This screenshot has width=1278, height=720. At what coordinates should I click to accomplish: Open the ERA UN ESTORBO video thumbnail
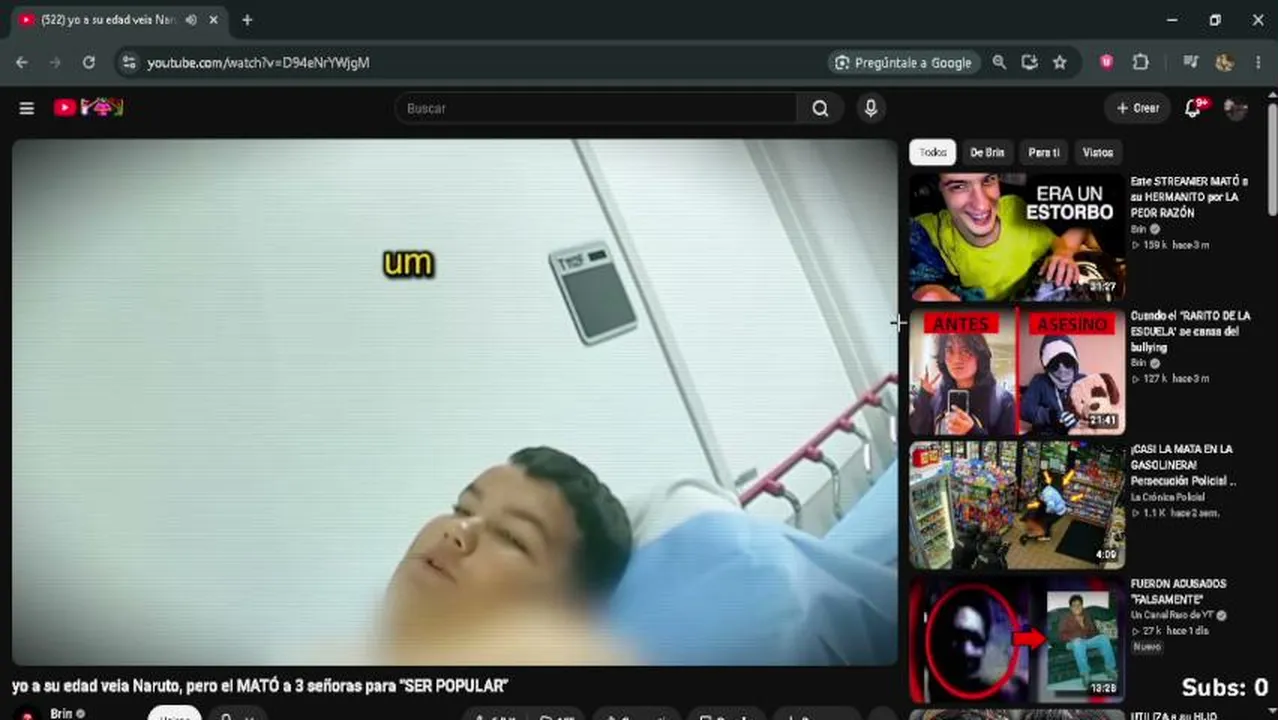coord(1017,237)
